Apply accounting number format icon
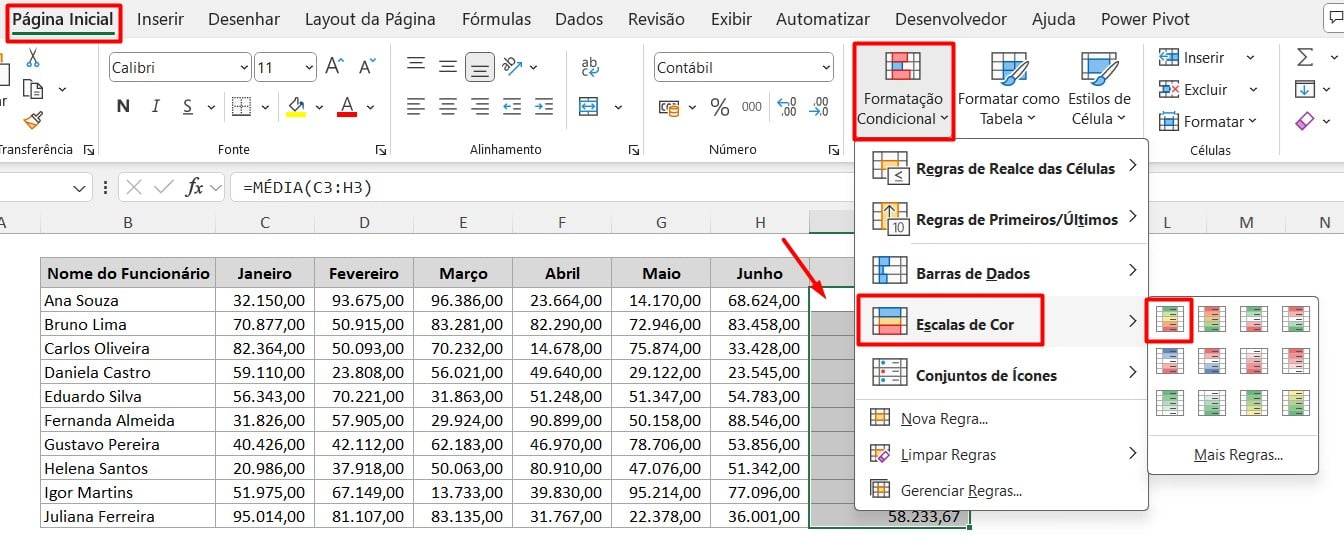This screenshot has width=1344, height=548. click(x=669, y=106)
